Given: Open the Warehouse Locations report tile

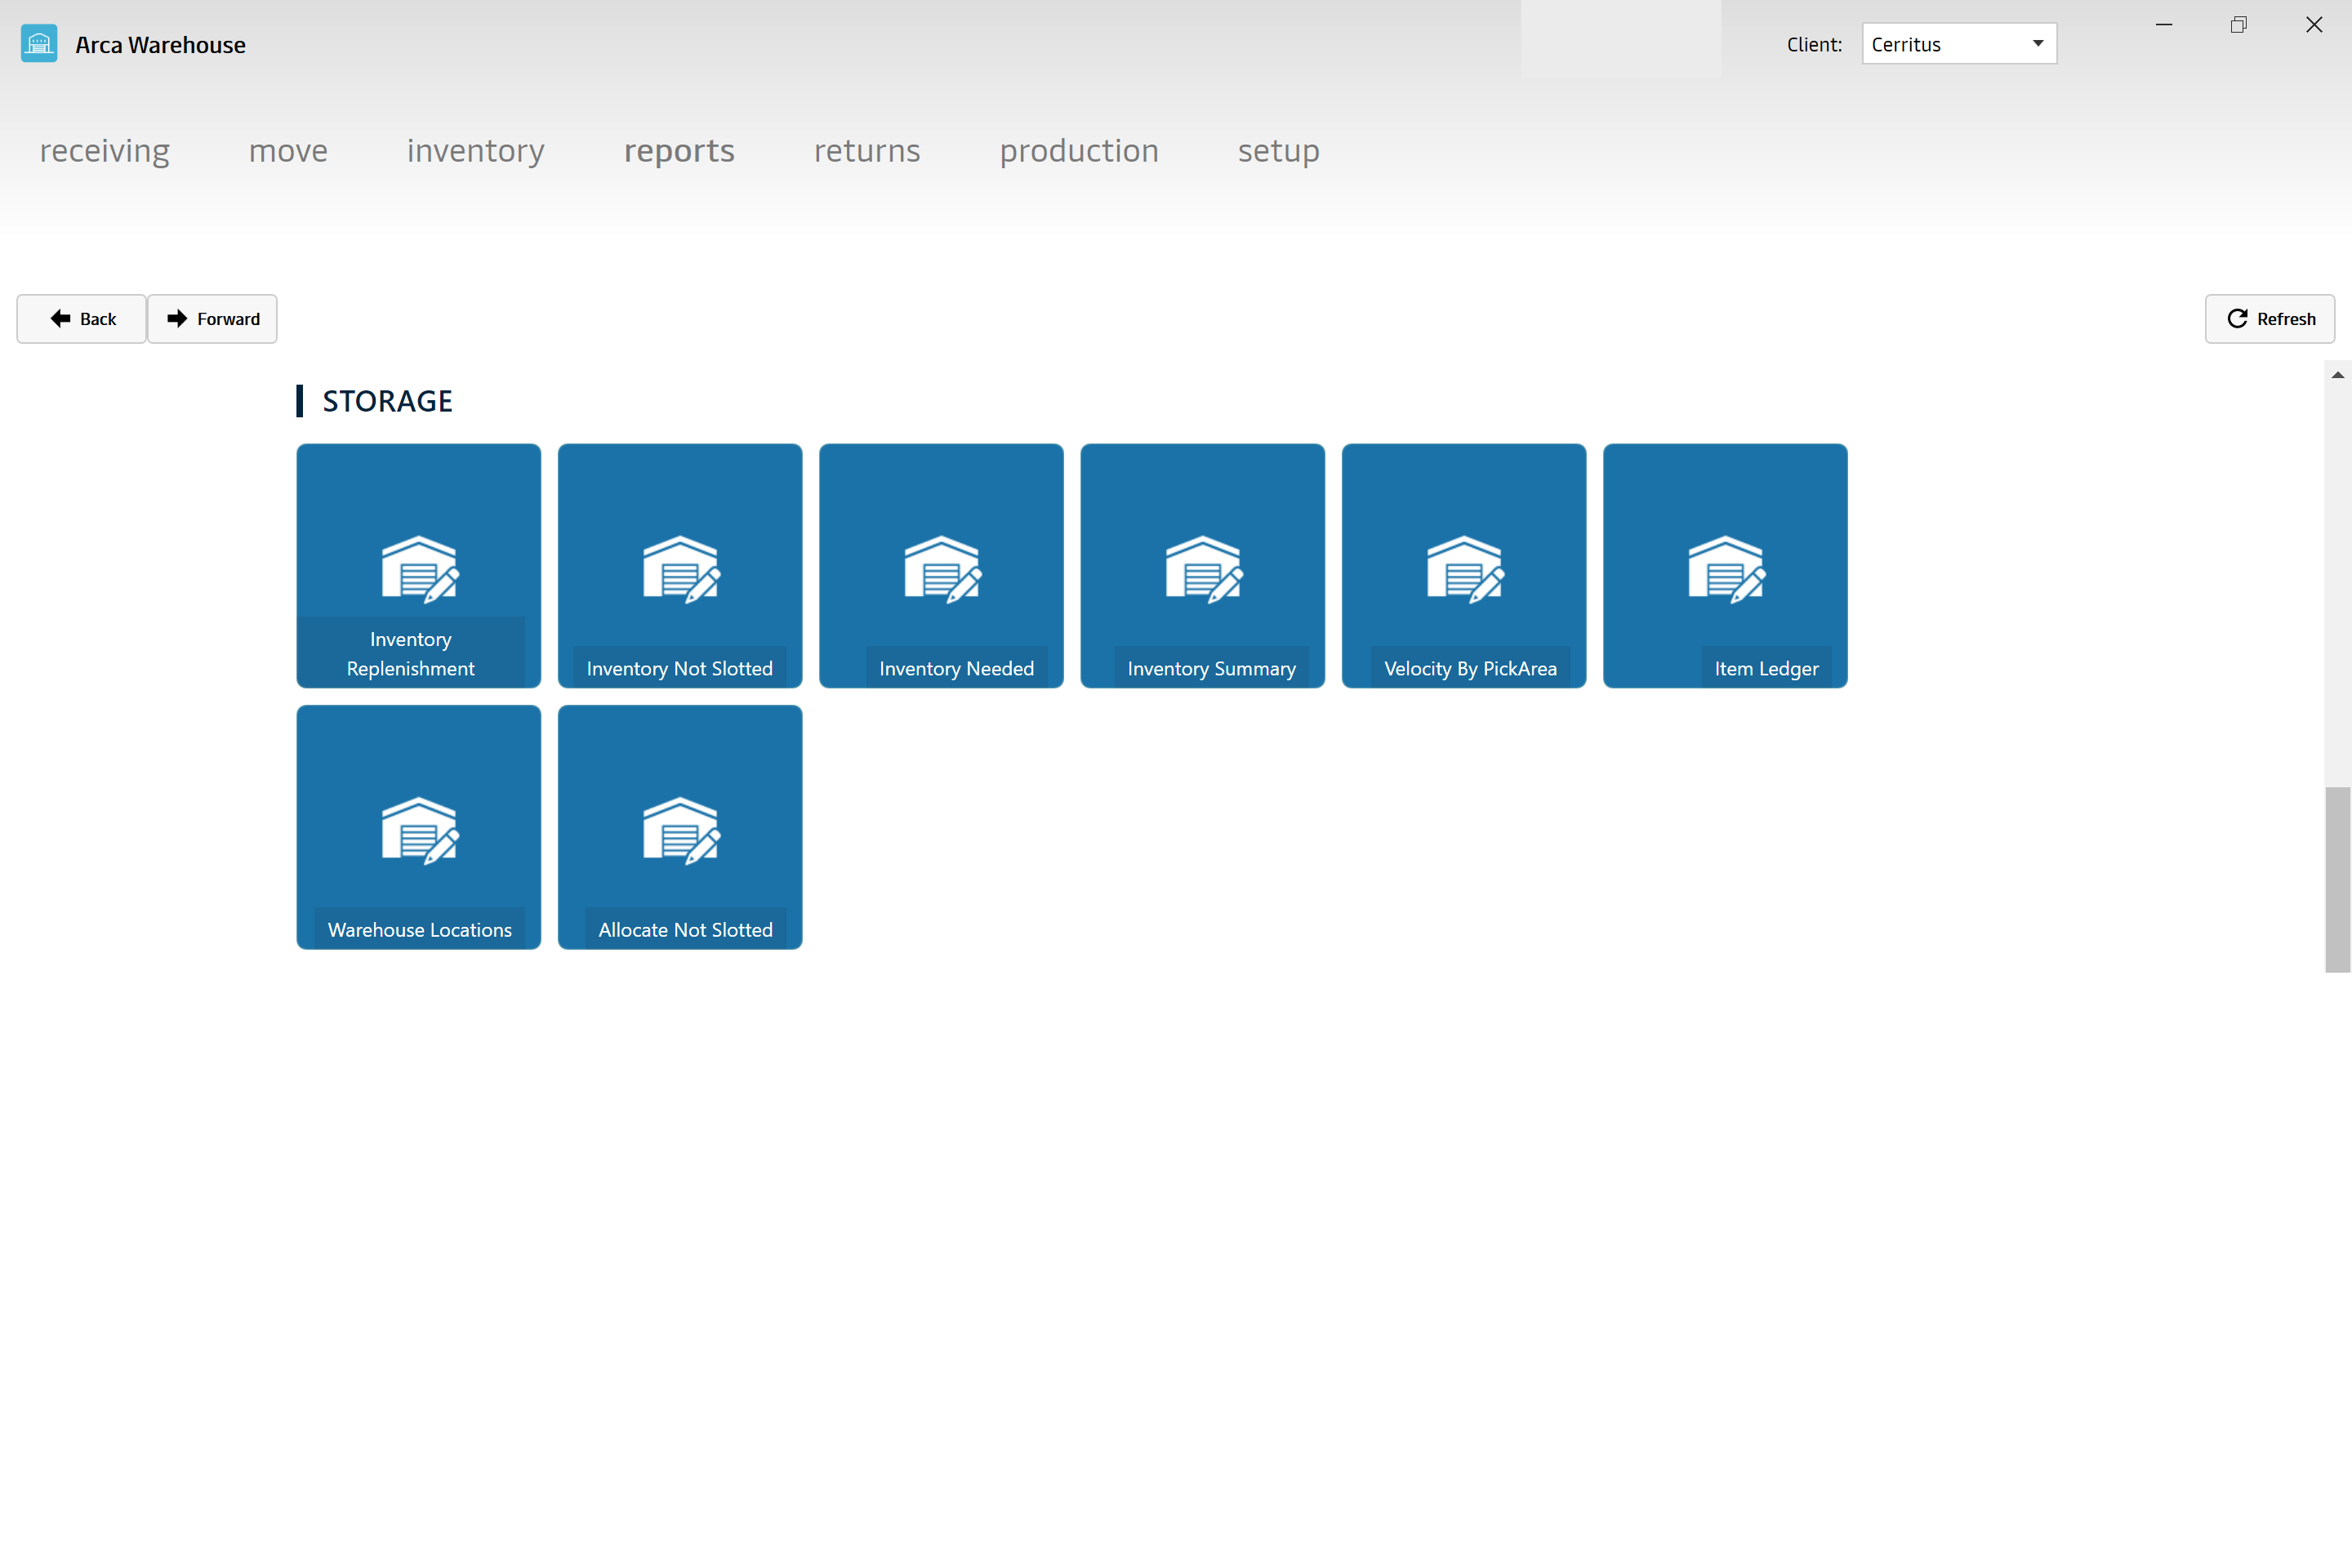Looking at the screenshot, I should (418, 827).
